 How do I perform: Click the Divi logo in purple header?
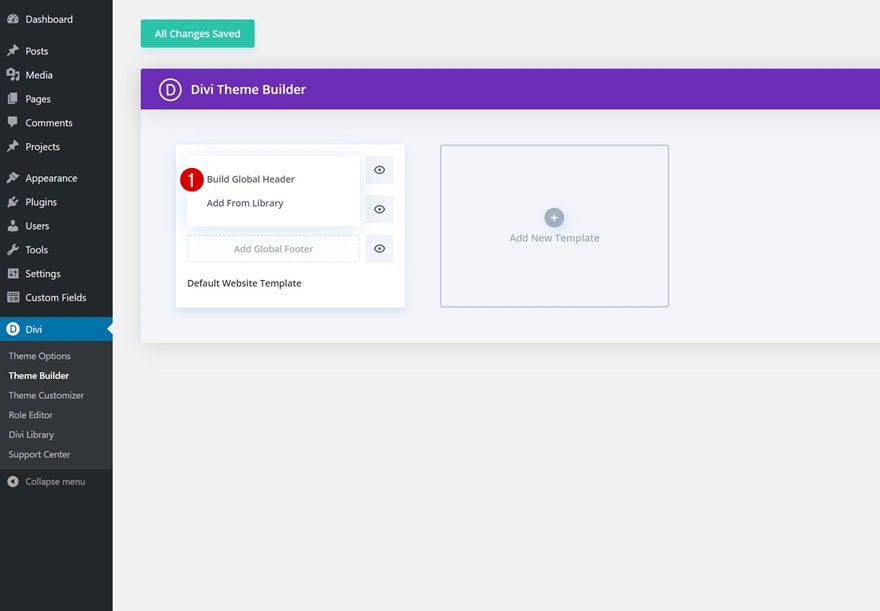[x=170, y=90]
